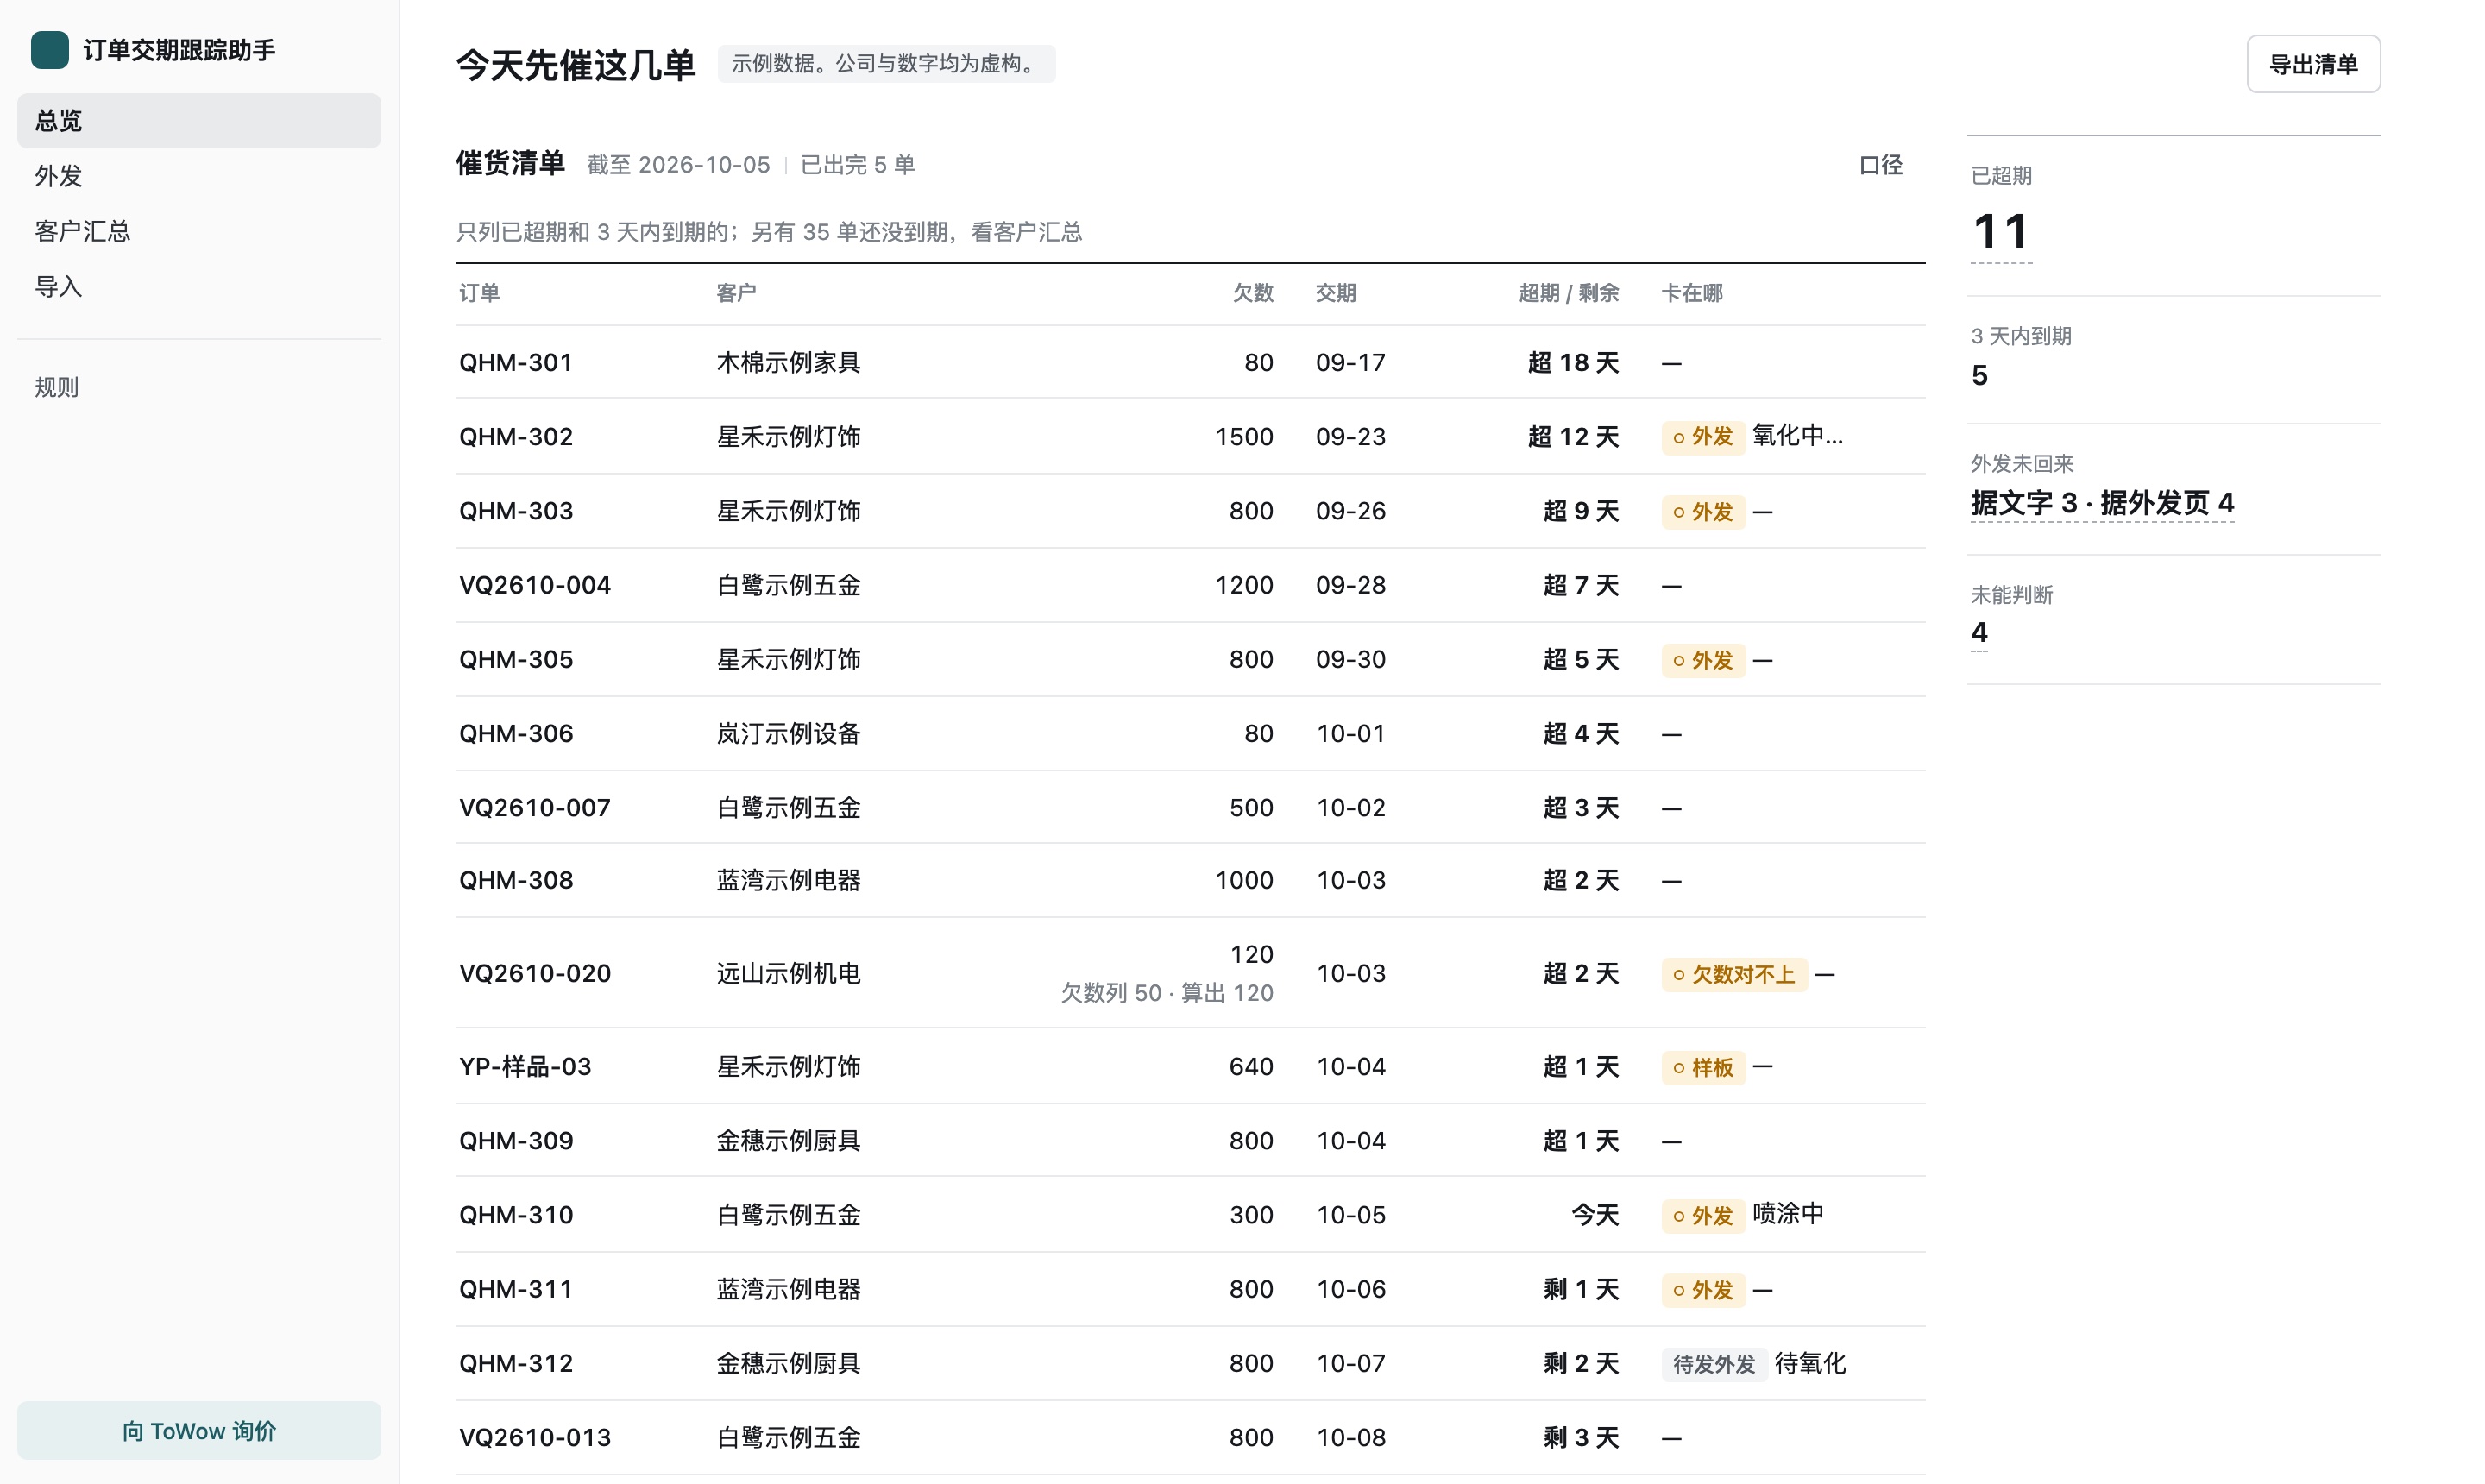Click the 向 ToWow 询价 button
The image size is (2485, 1484).
pyautogui.click(x=199, y=1430)
